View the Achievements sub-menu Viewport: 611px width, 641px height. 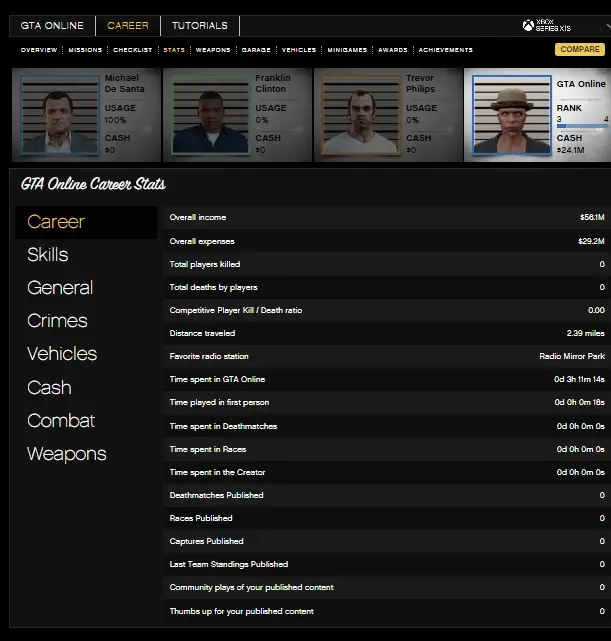click(x=445, y=50)
